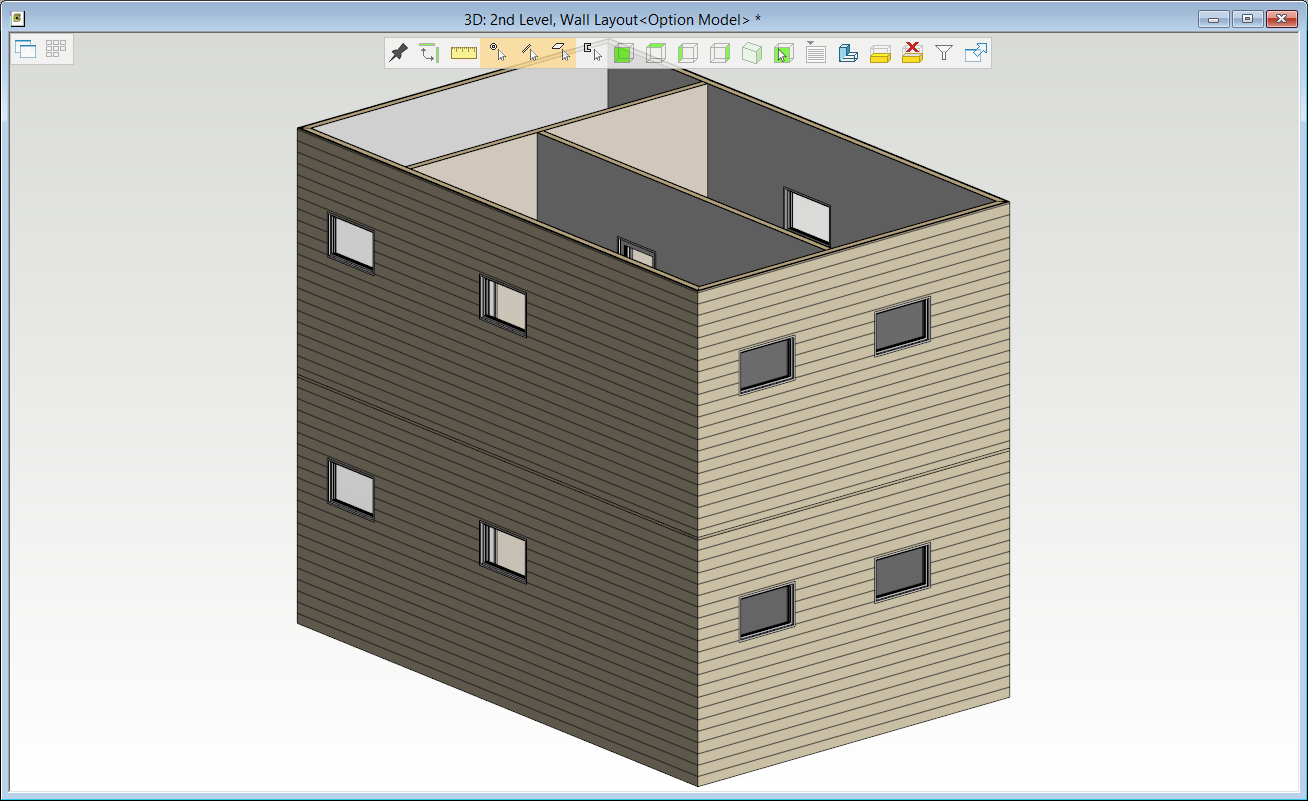Switch to the green front face view cube
This screenshot has width=1308, height=801.
tap(623, 53)
